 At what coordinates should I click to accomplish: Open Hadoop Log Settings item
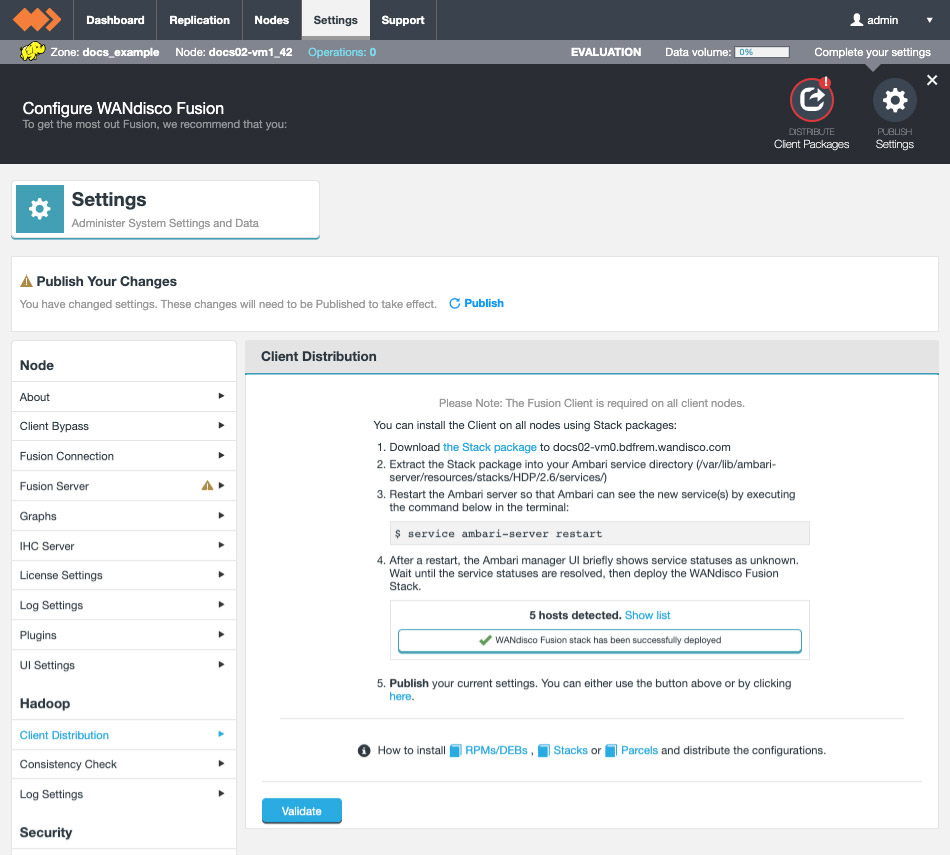tap(124, 794)
